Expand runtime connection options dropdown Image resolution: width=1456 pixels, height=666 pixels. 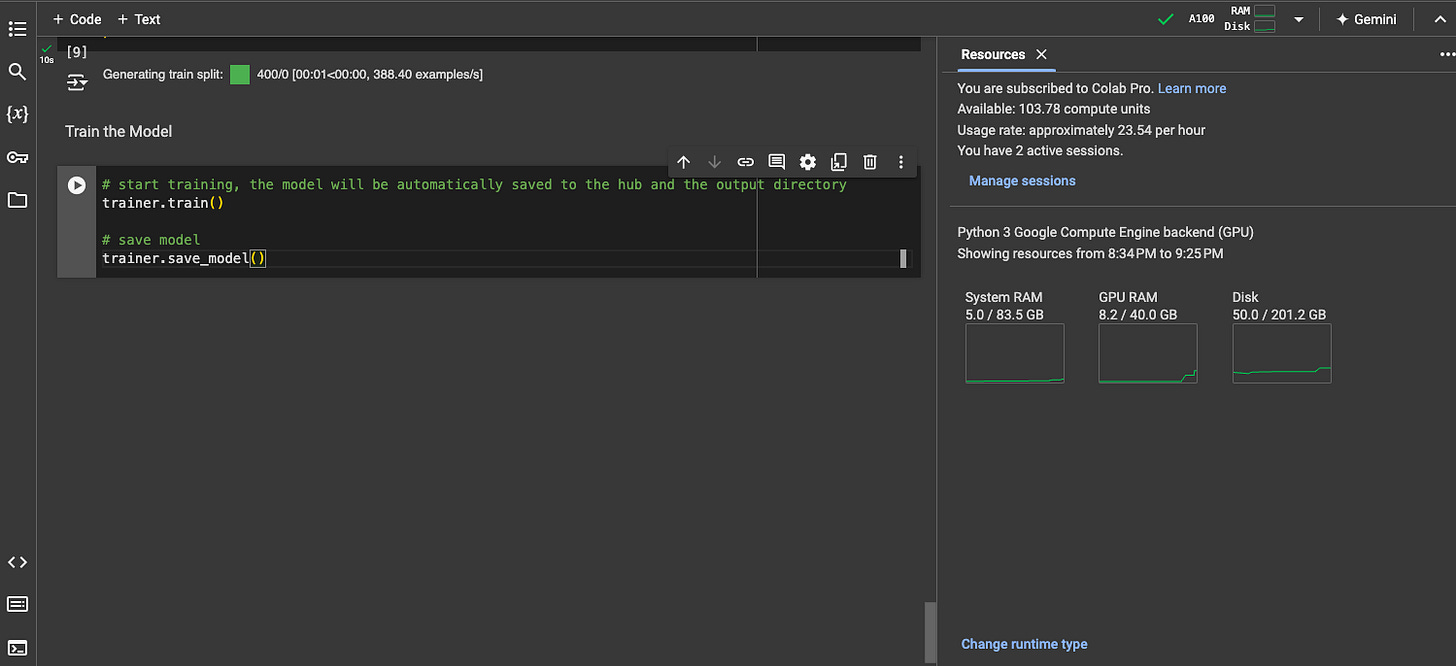1299,19
